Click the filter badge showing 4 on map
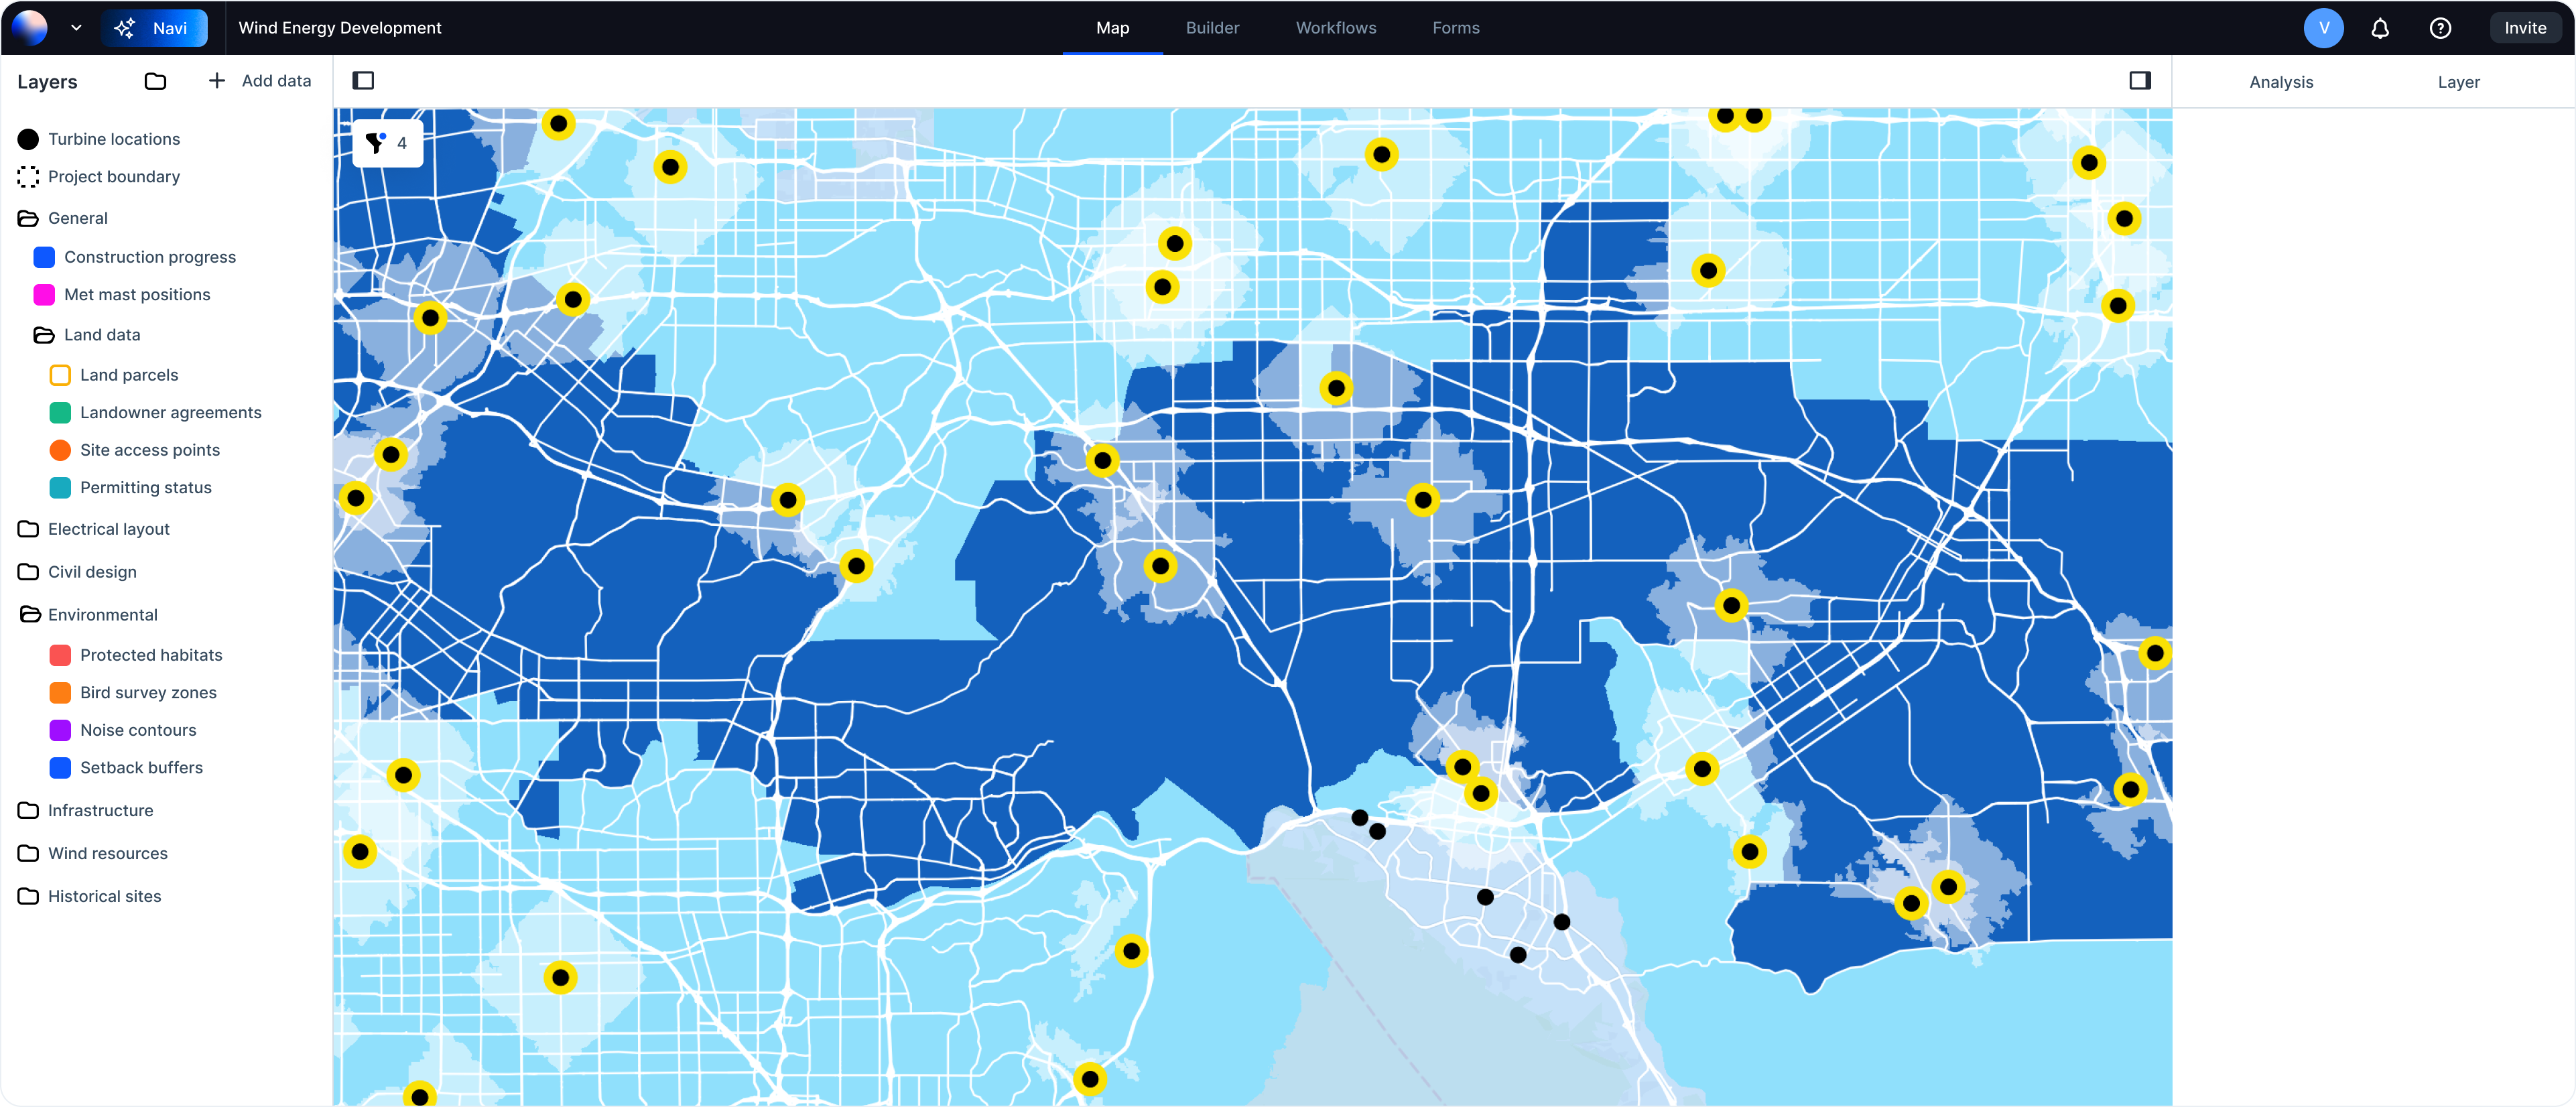The height and width of the screenshot is (1107, 2576). click(x=387, y=142)
